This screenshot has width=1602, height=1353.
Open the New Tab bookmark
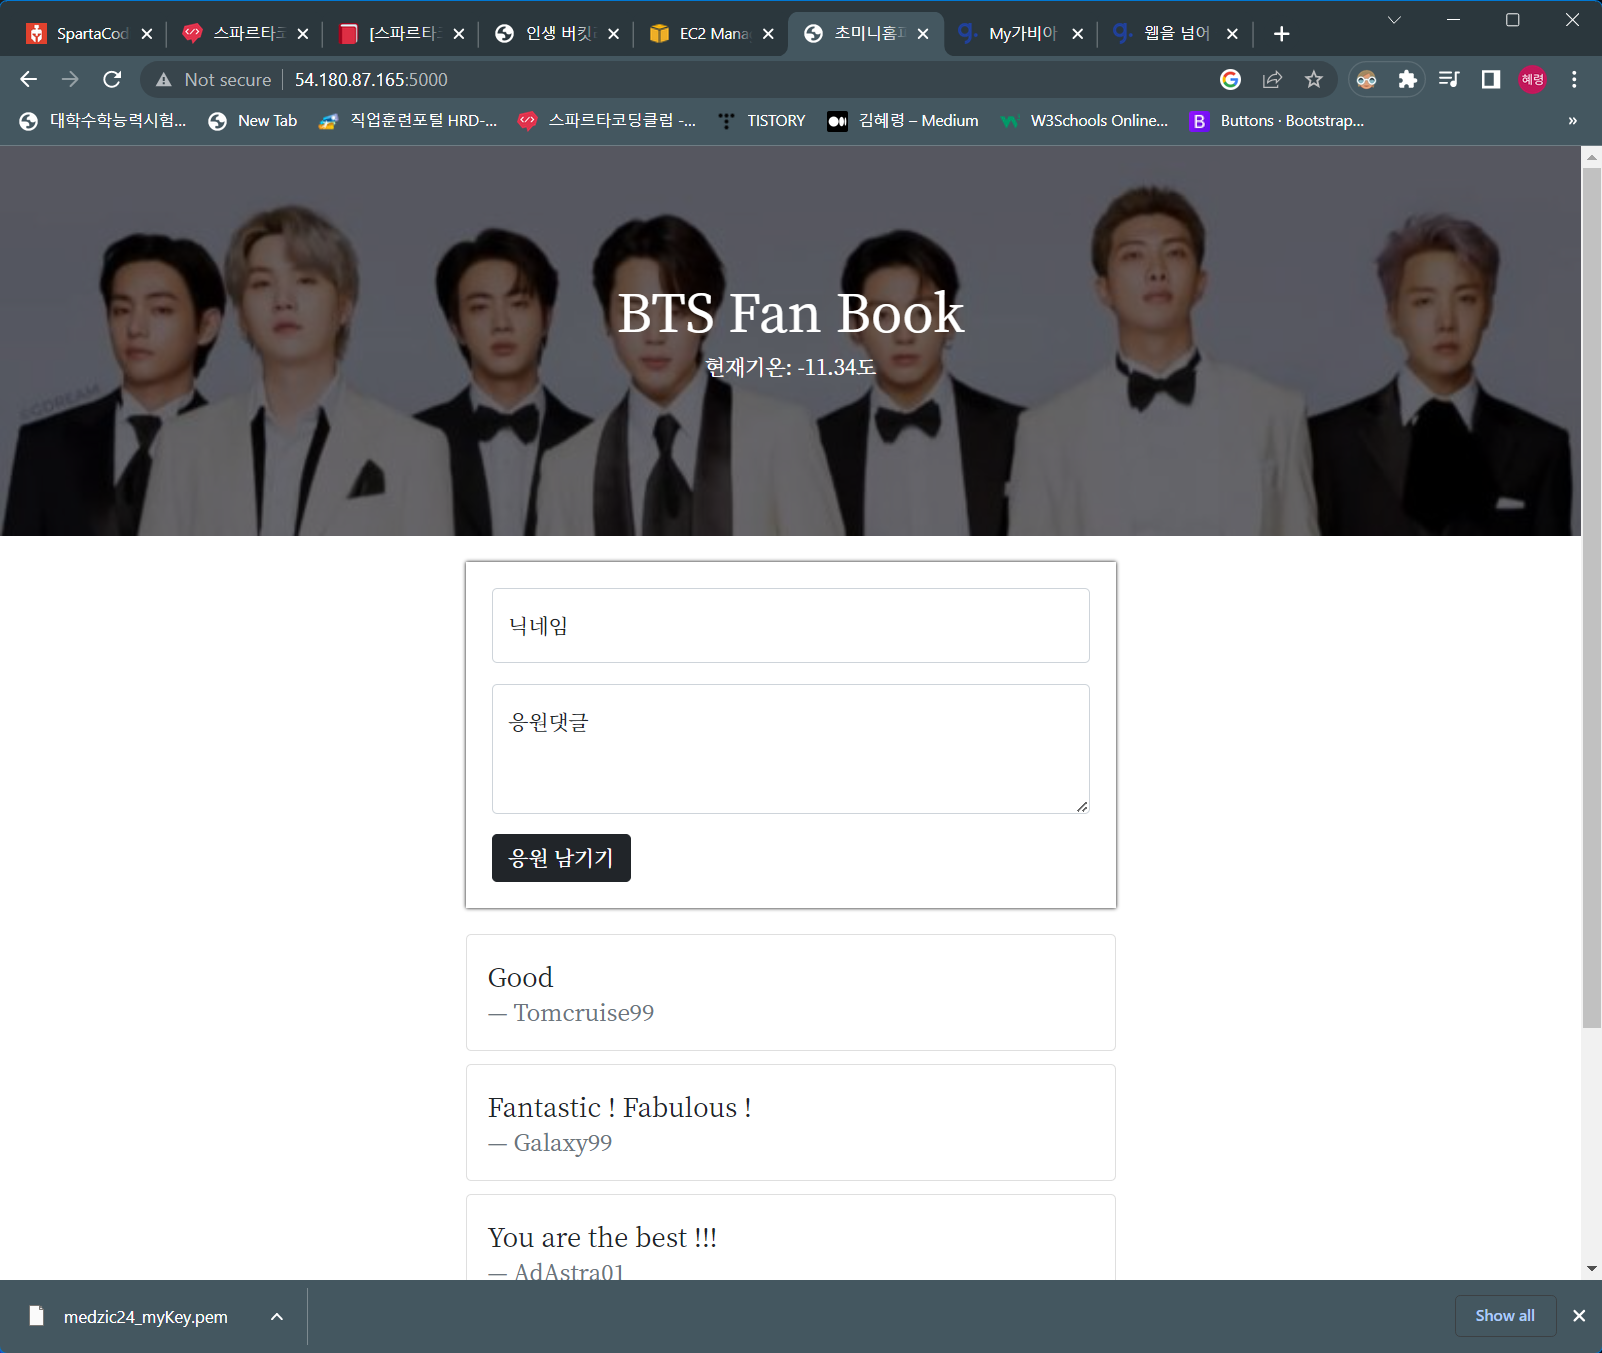(253, 121)
